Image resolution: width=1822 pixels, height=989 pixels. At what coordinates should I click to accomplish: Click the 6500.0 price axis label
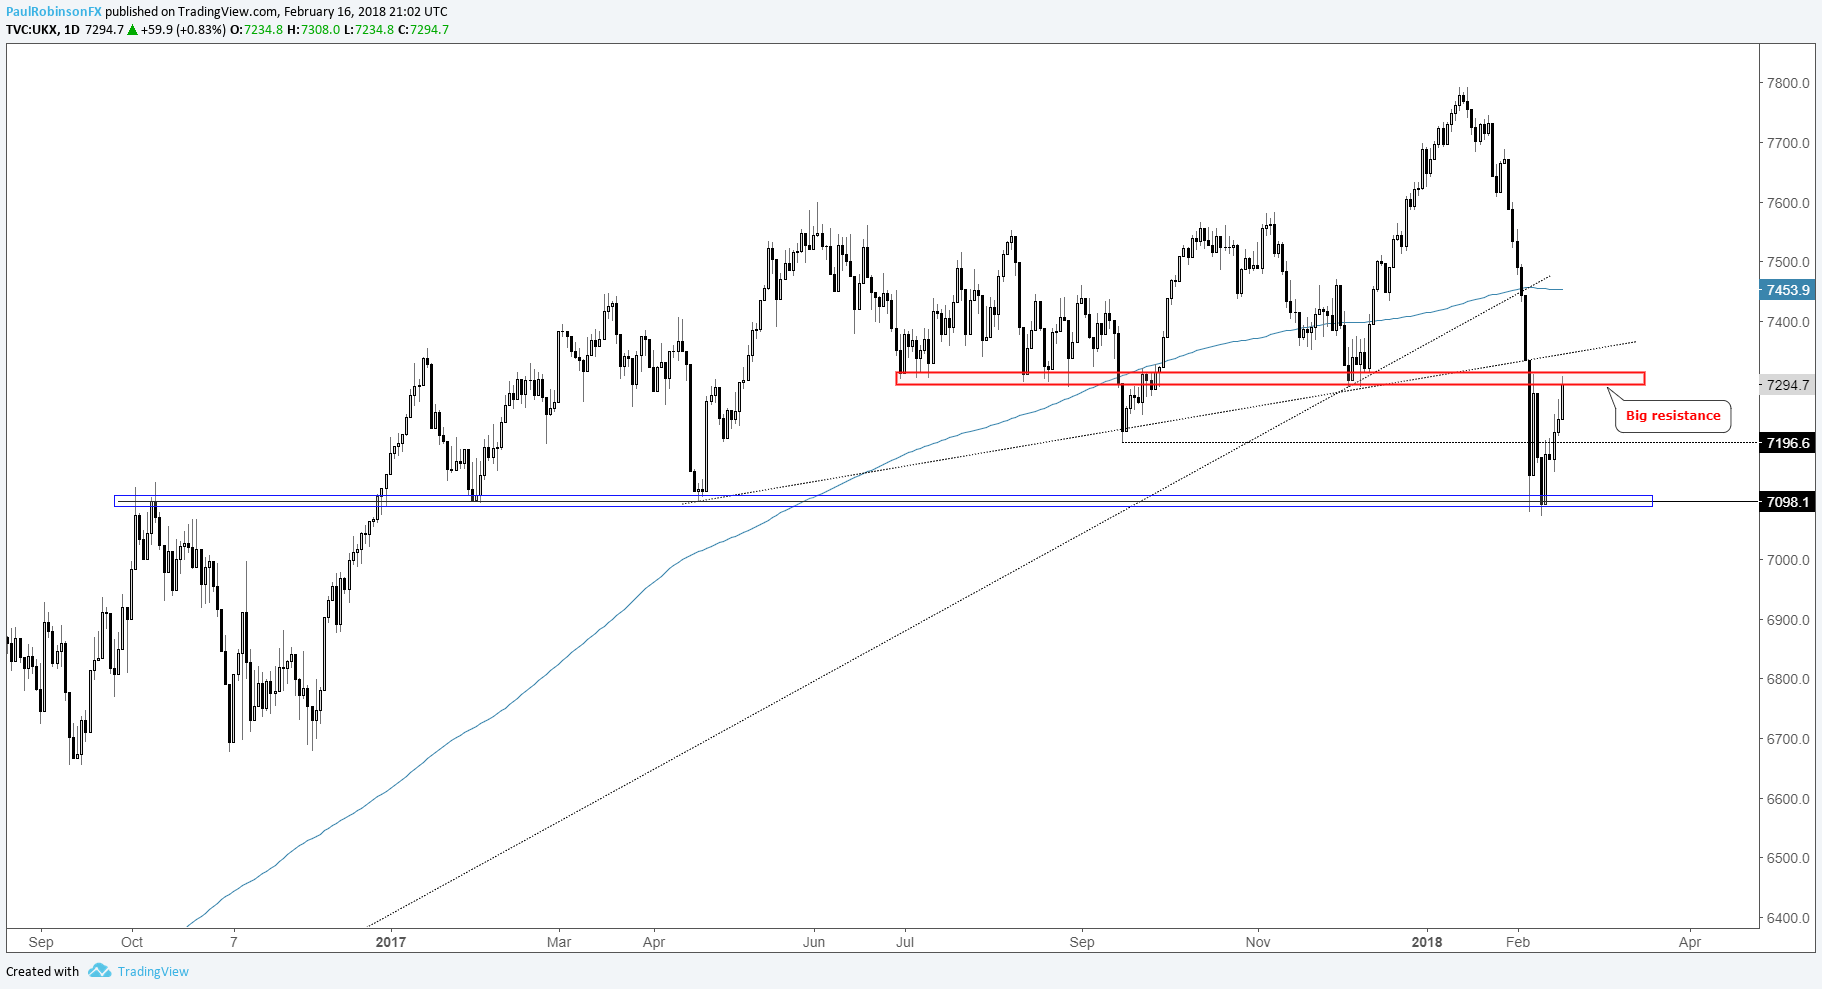point(1788,858)
